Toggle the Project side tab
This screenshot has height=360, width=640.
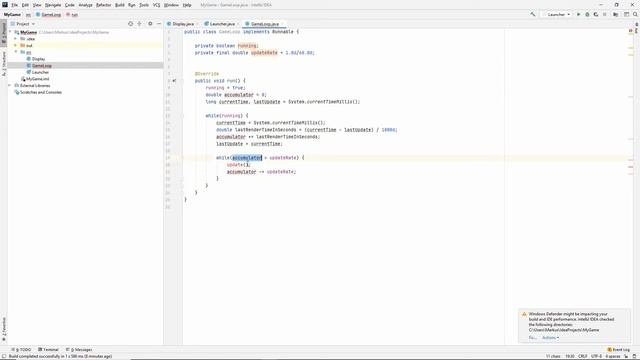click(4, 33)
